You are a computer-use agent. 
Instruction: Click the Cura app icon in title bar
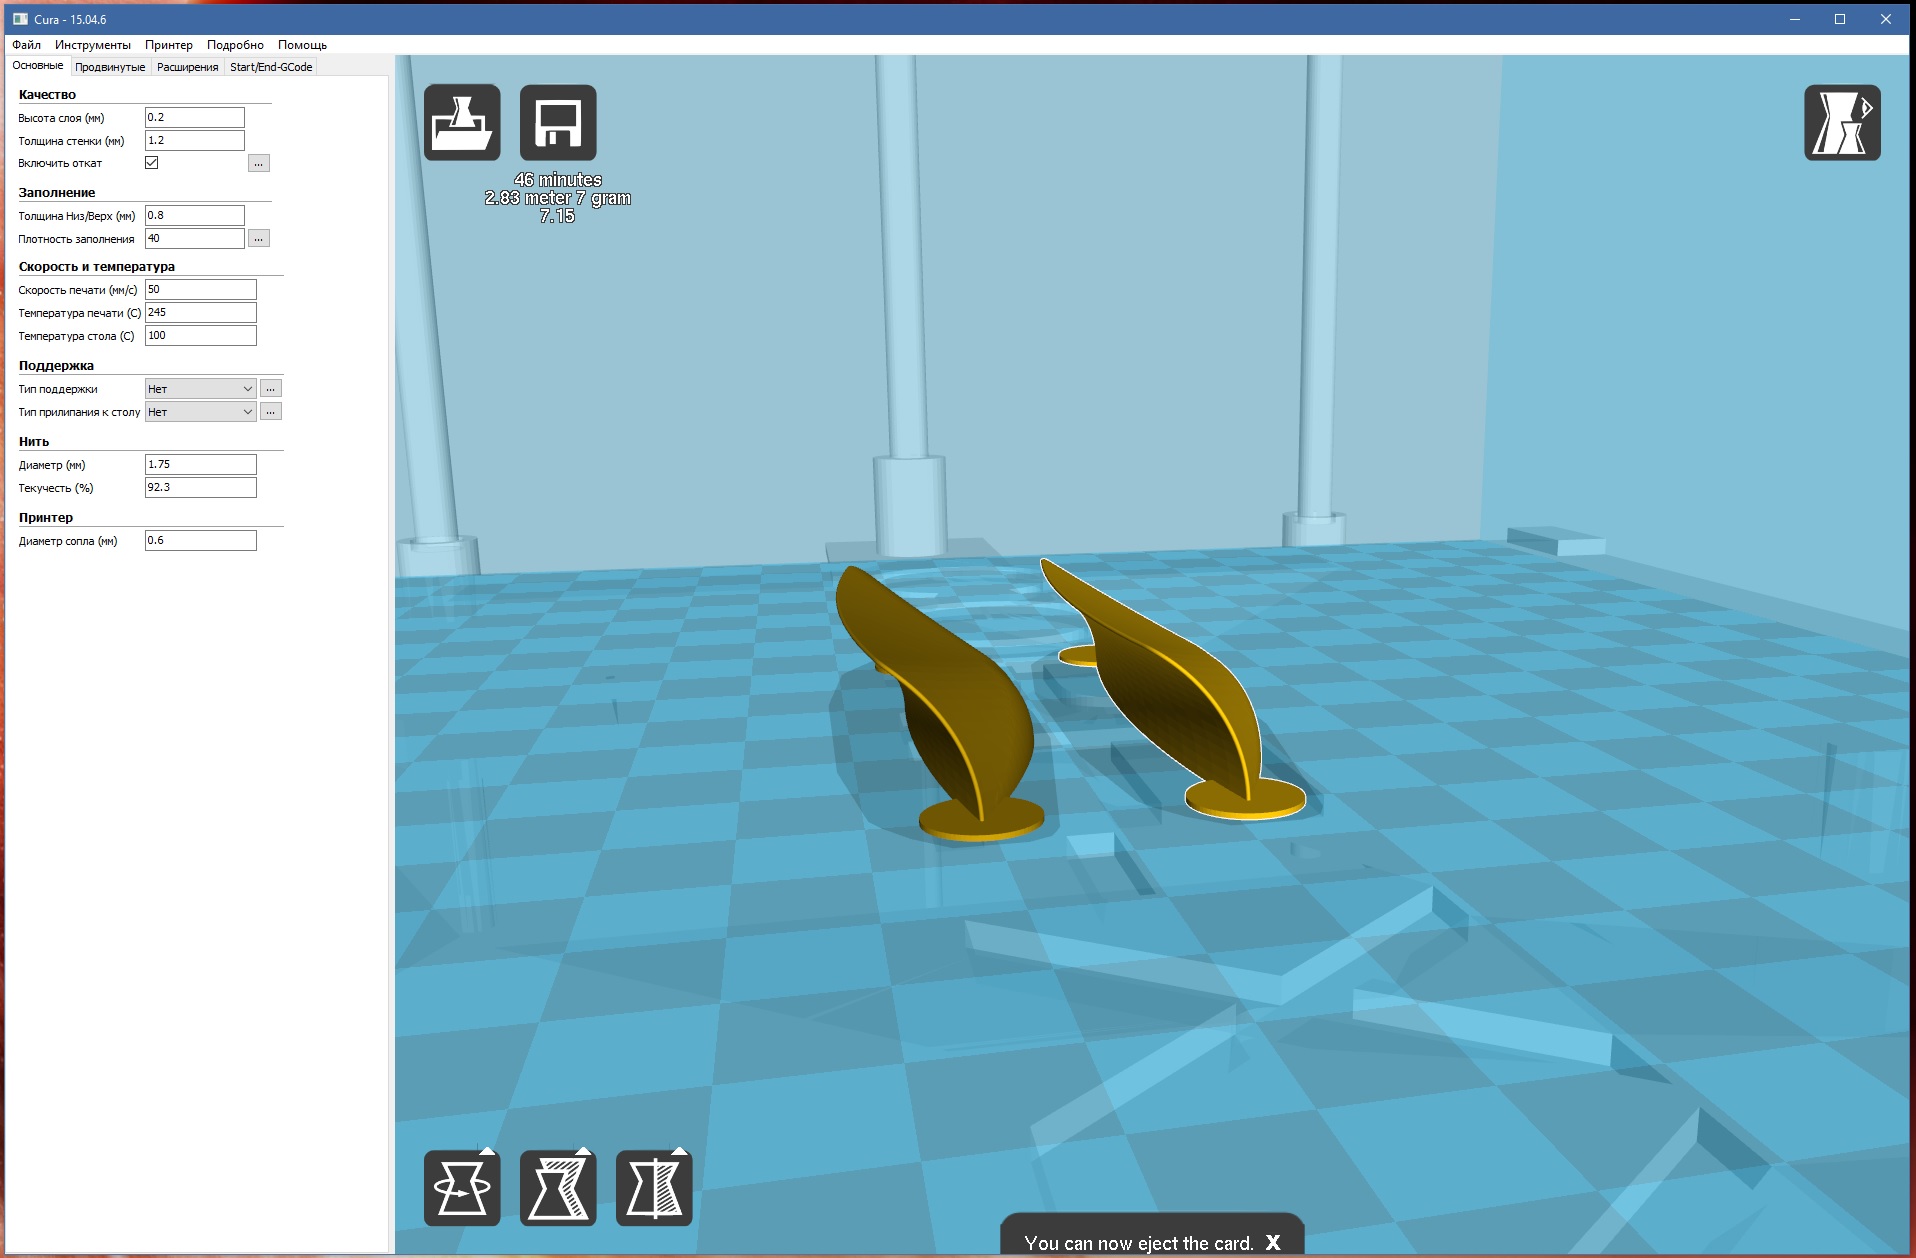[x=20, y=19]
